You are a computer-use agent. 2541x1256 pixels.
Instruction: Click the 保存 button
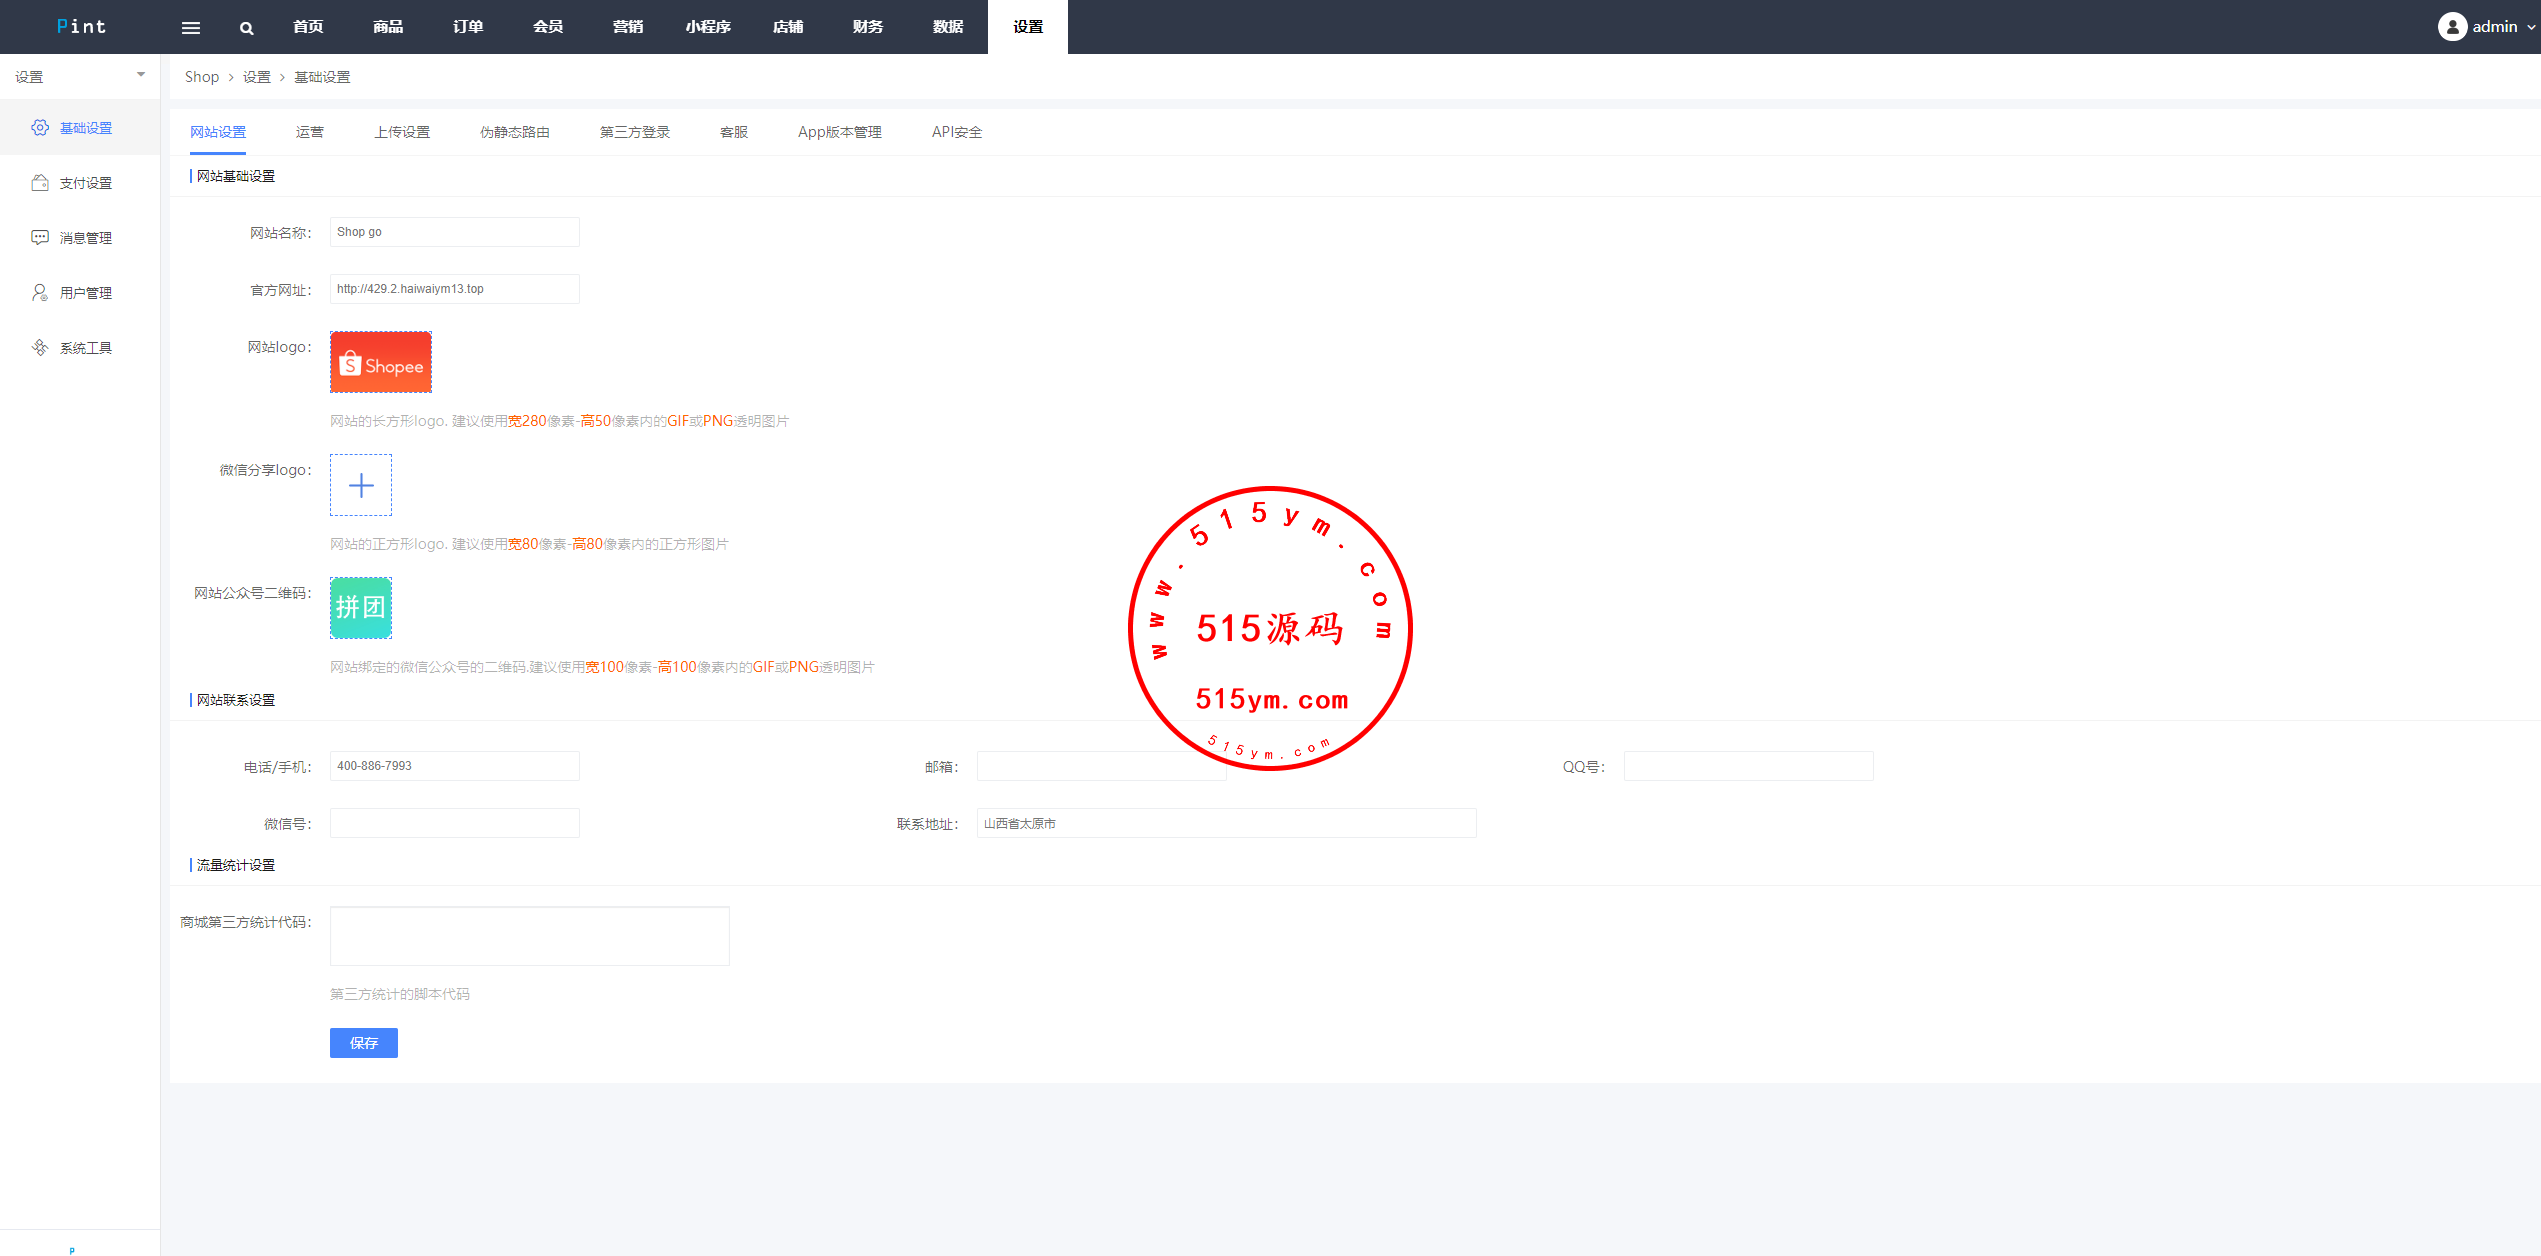coord(363,1043)
